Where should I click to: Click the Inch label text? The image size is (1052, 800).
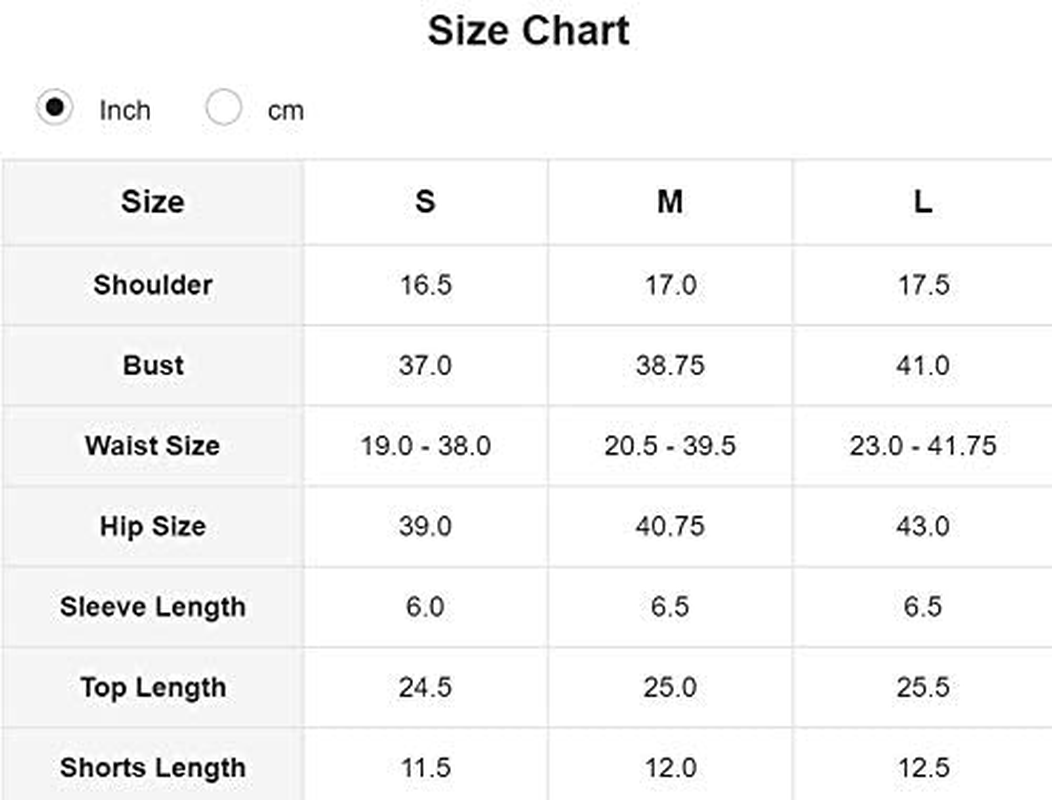pos(124,110)
